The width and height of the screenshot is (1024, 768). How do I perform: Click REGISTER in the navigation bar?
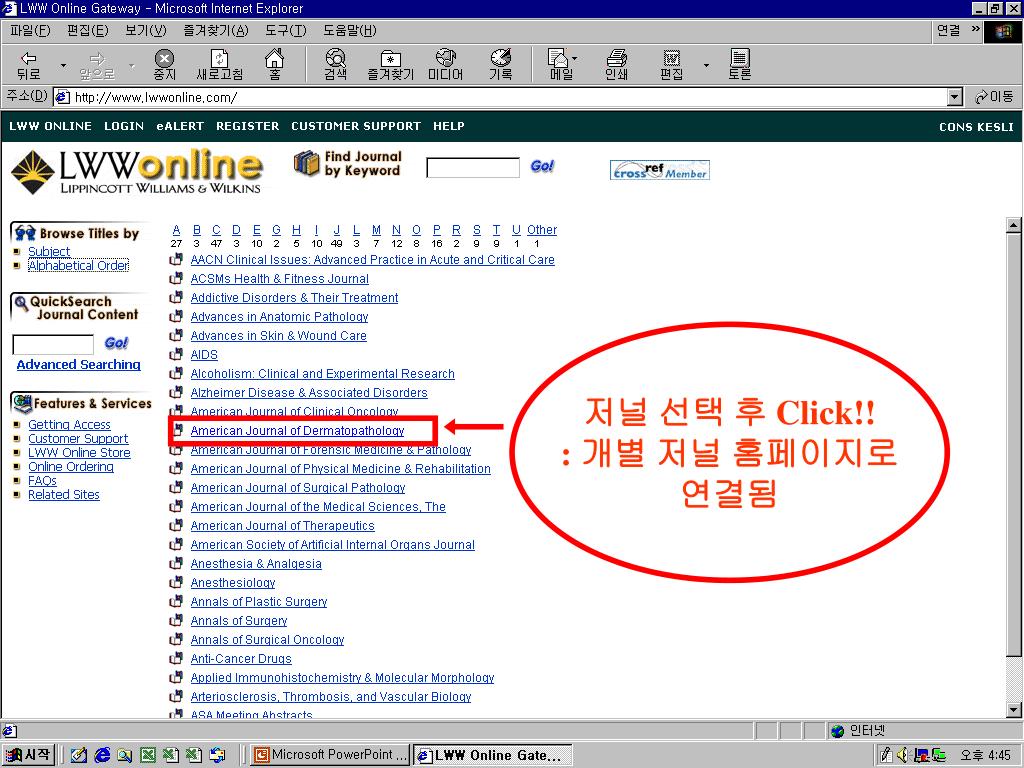(248, 126)
